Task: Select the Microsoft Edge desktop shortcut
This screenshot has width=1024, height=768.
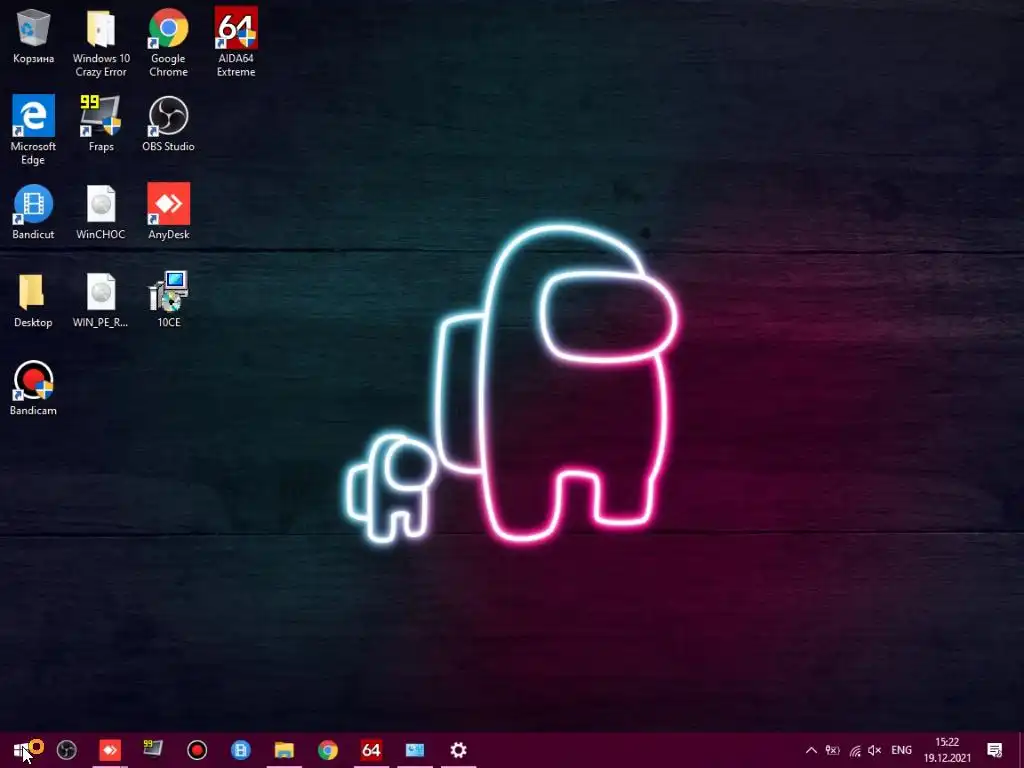Action: (x=33, y=130)
